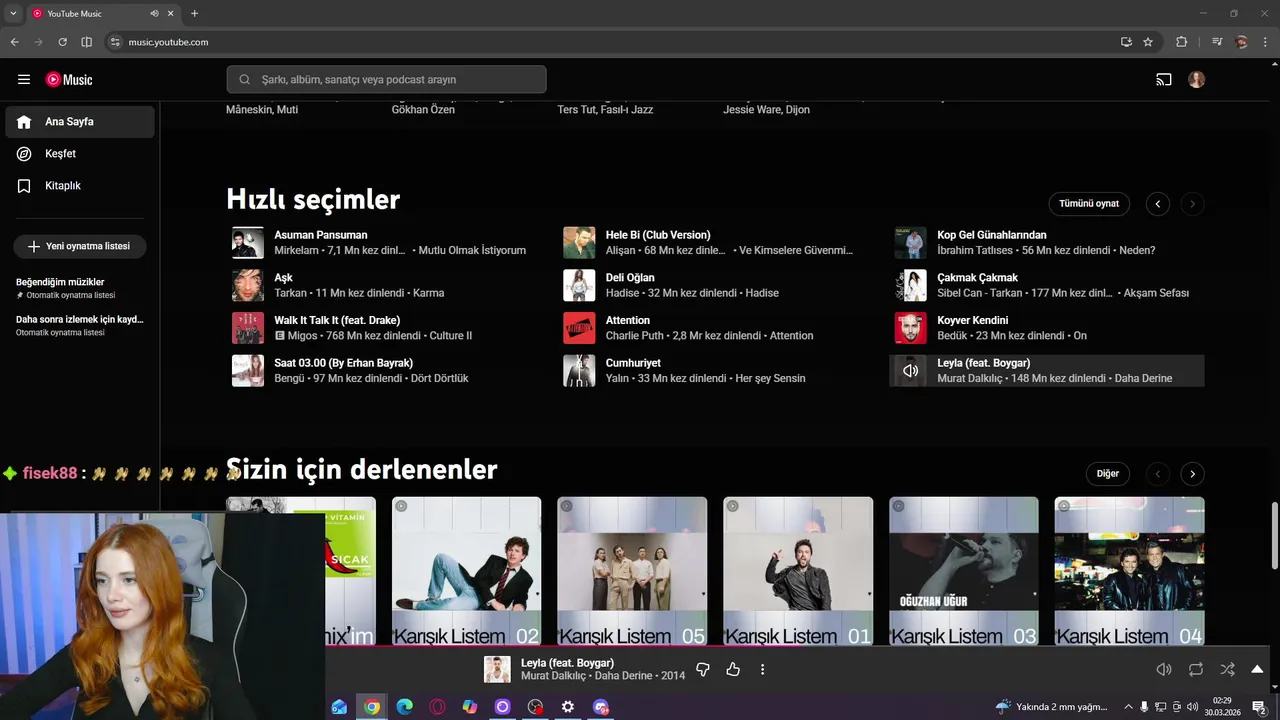Open Settings gear in taskbar
The height and width of the screenshot is (720, 1280).
click(568, 707)
